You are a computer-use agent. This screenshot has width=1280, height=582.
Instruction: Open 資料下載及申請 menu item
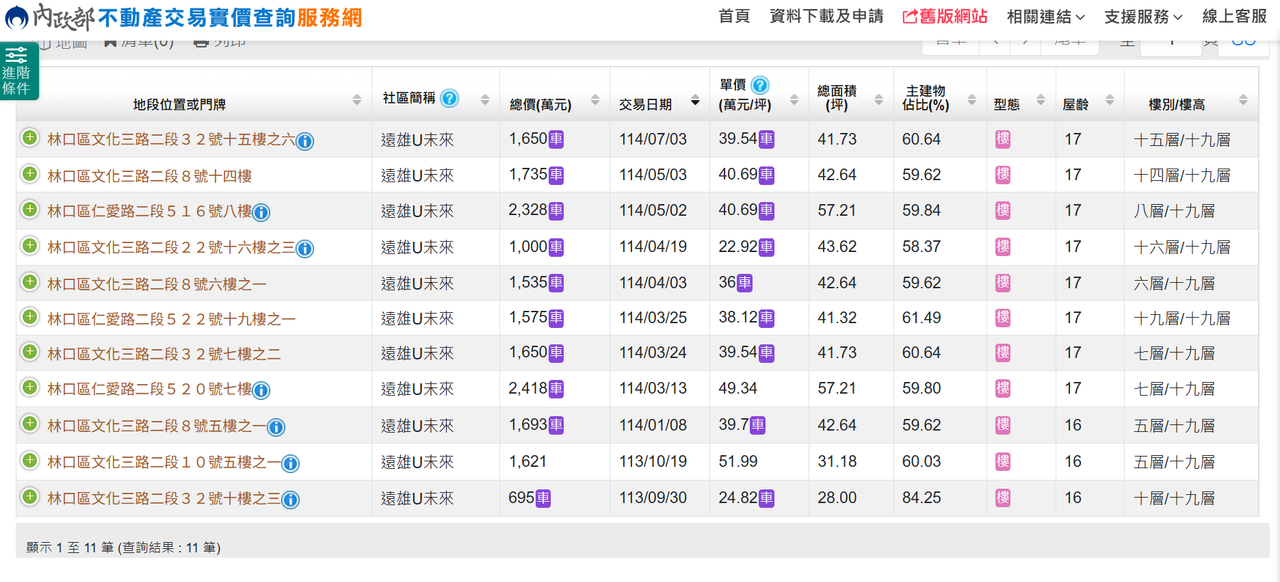pyautogui.click(x=827, y=17)
